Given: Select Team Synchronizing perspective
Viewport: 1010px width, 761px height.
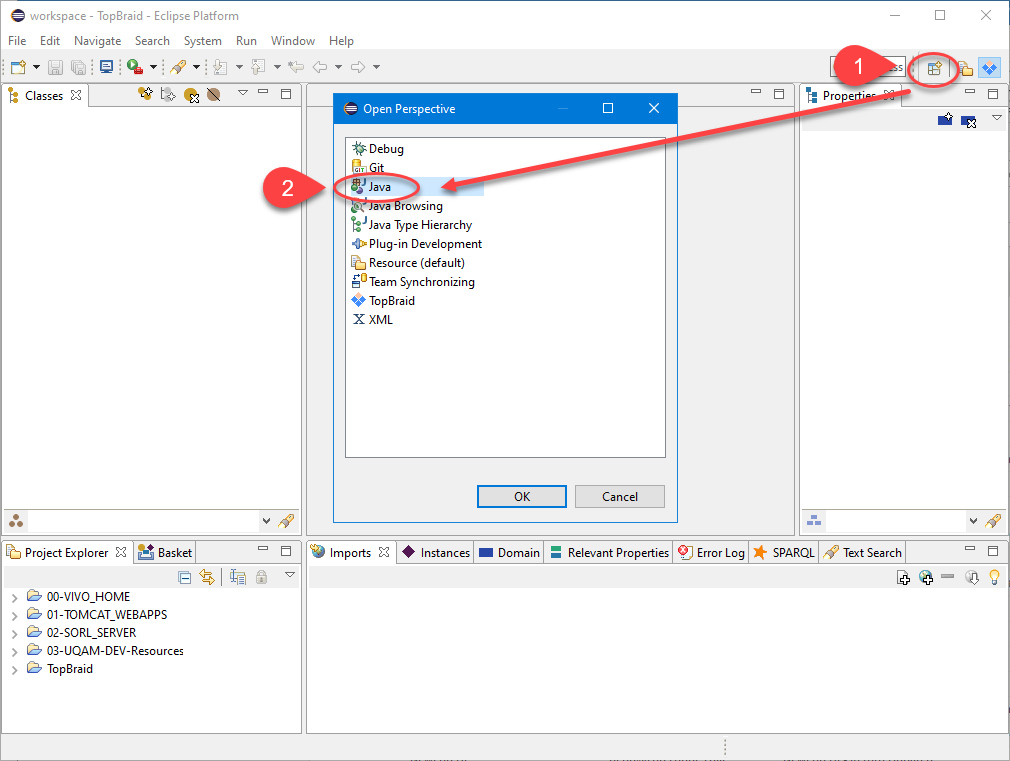Looking at the screenshot, I should coord(414,282).
